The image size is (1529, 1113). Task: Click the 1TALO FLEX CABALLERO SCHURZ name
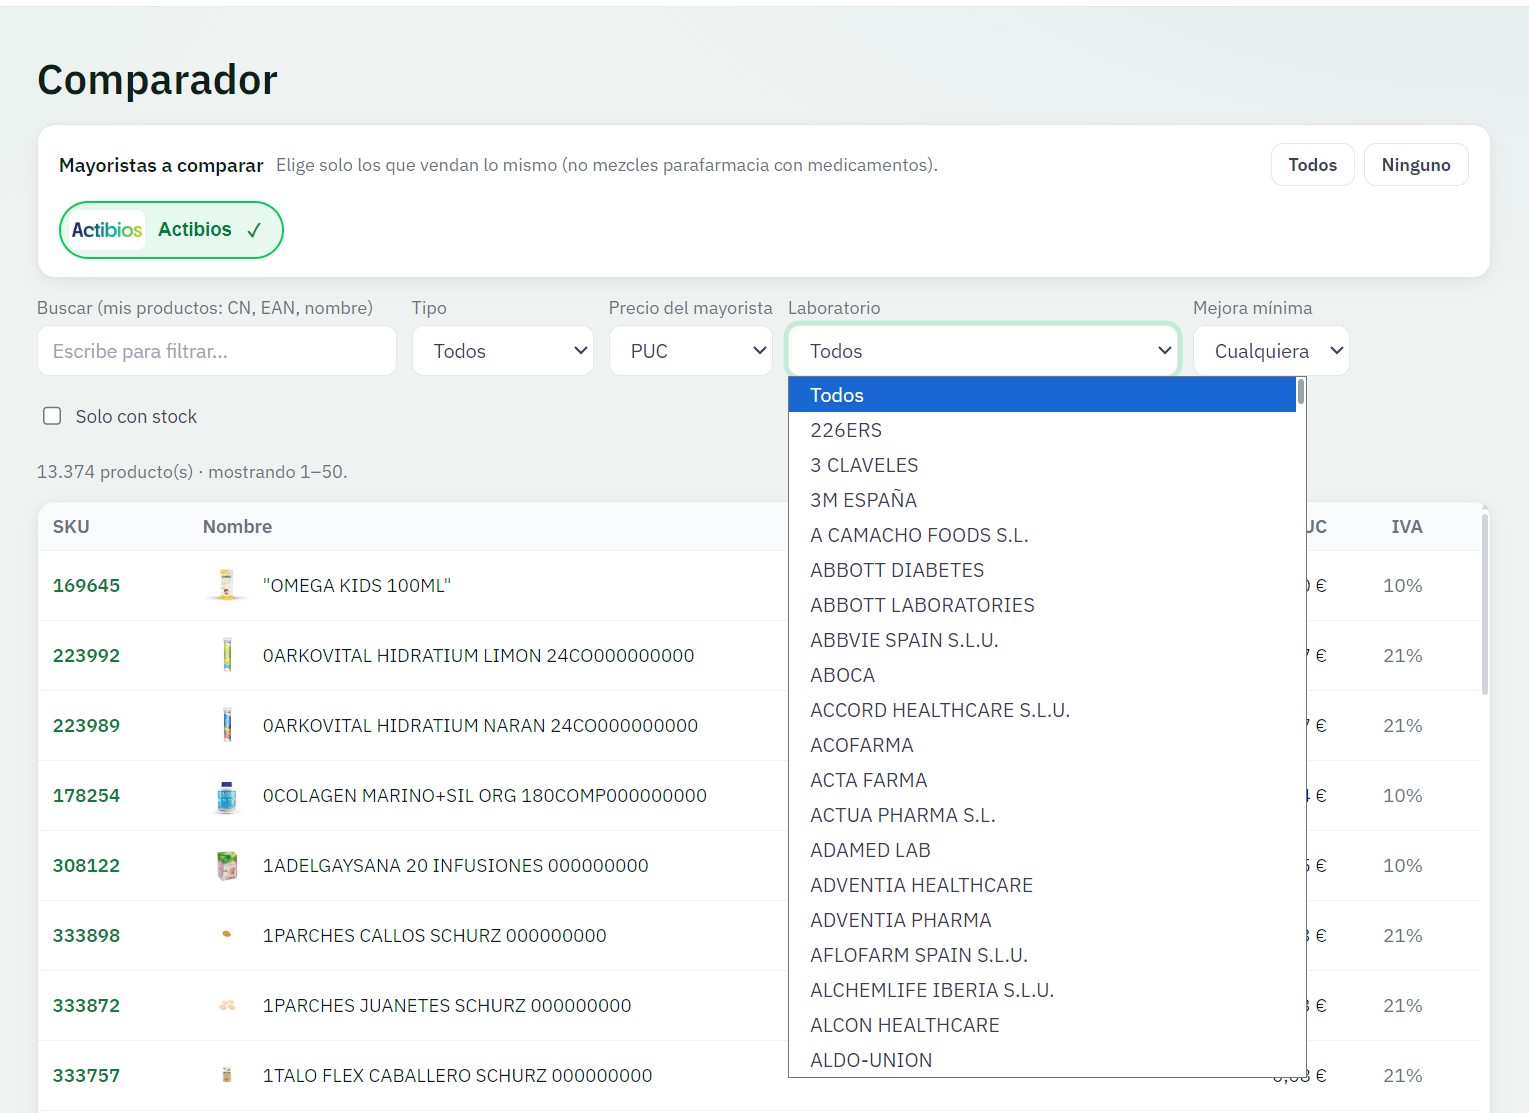pos(457,1076)
